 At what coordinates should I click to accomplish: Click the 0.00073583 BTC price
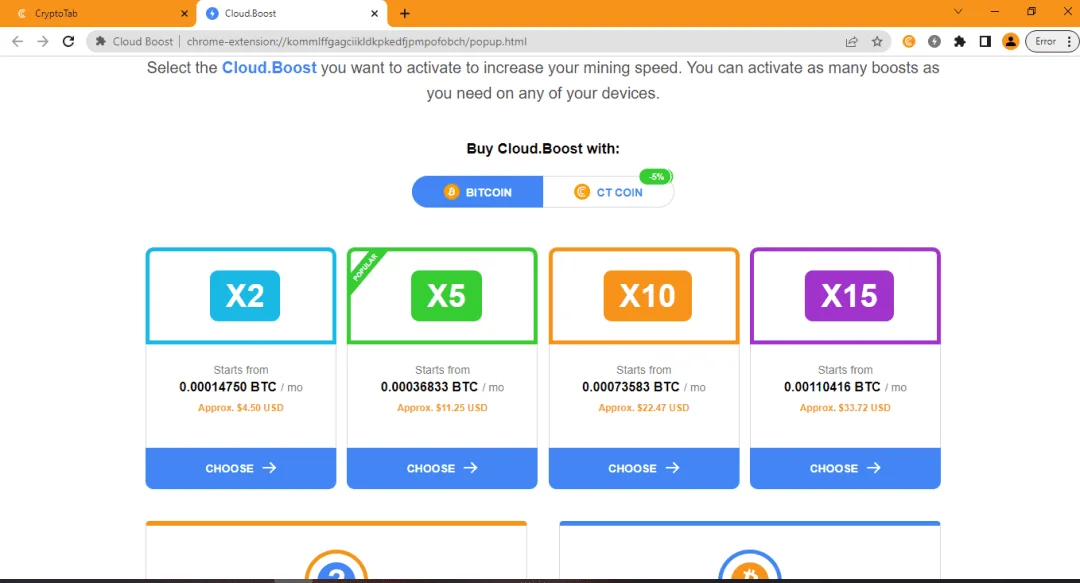point(631,387)
